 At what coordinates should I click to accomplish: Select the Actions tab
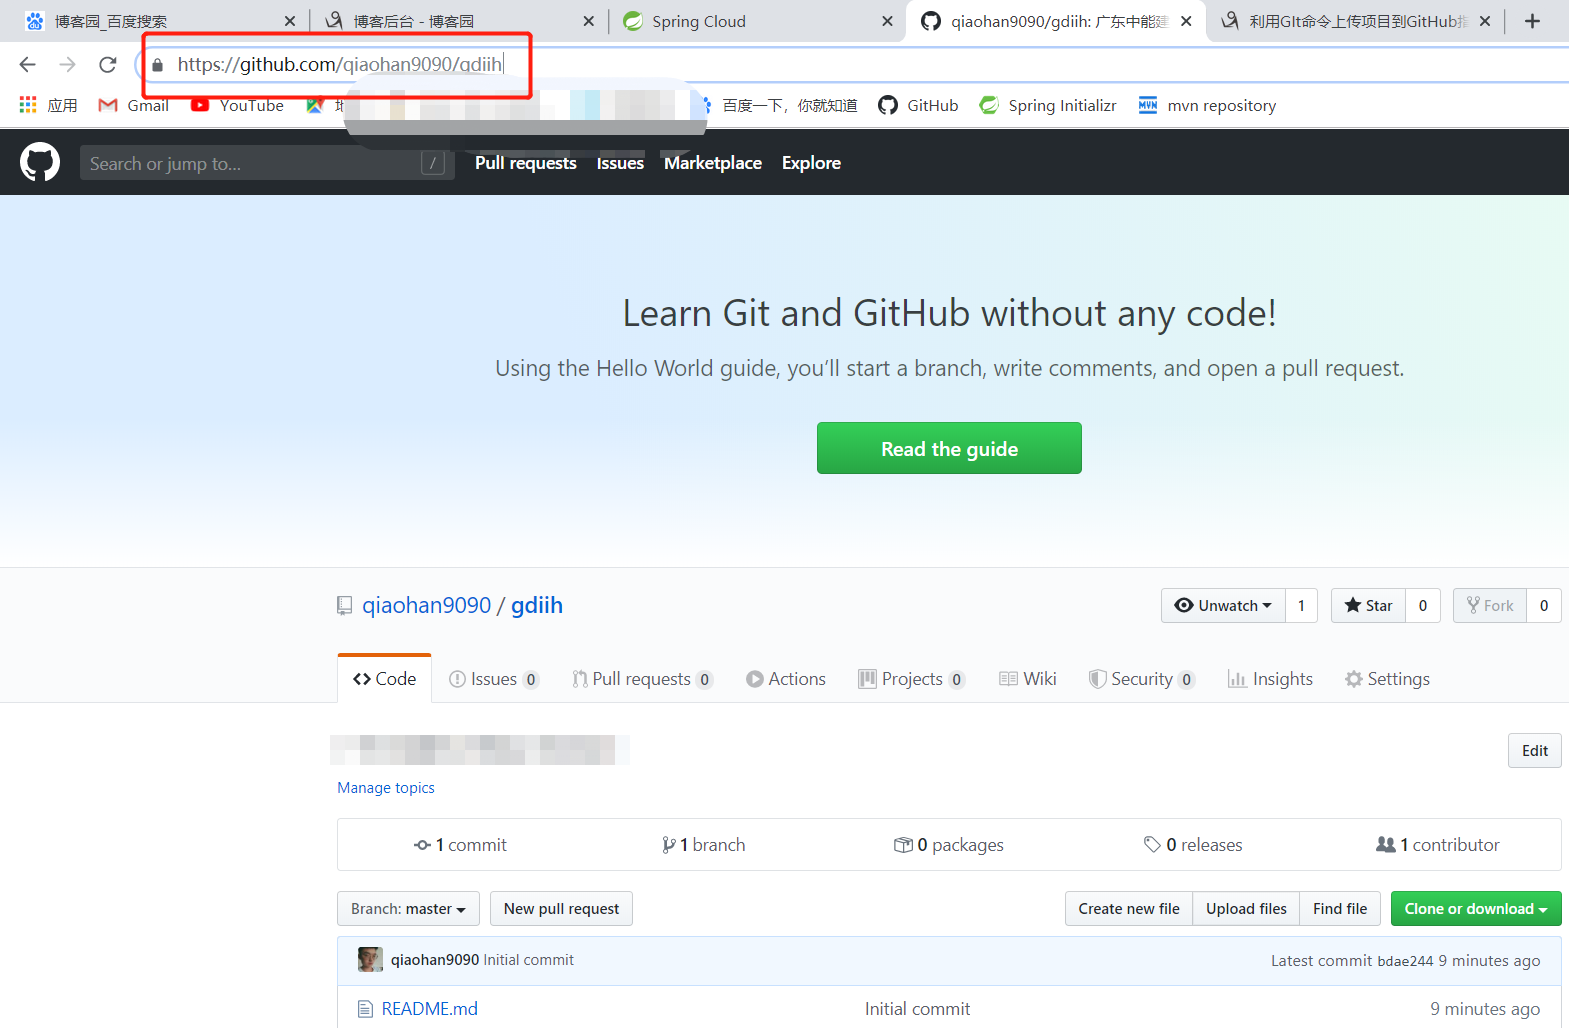(x=786, y=679)
